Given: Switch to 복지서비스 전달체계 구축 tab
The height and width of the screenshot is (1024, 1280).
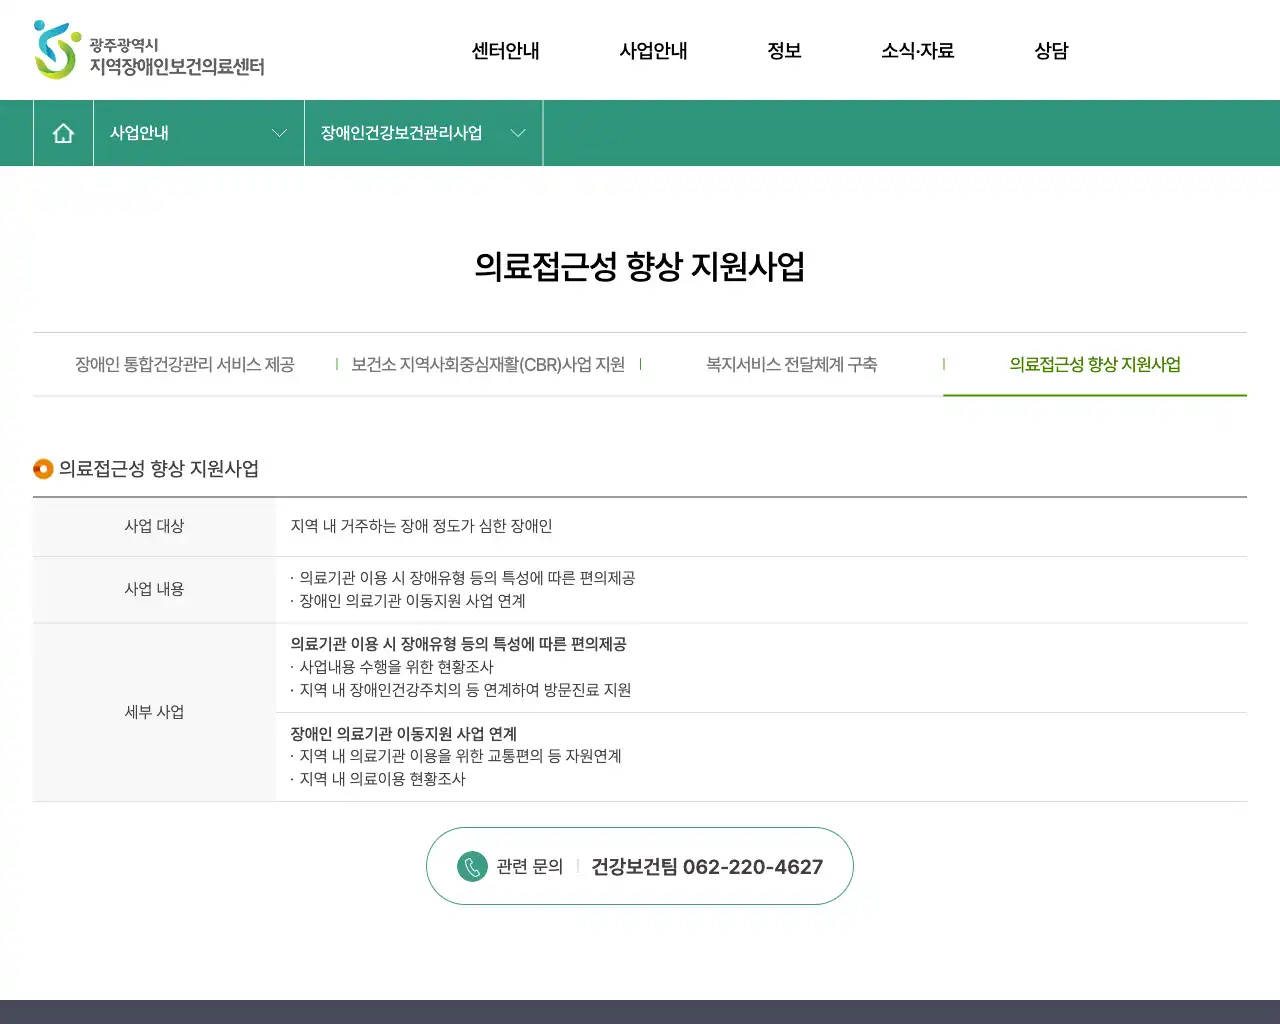Looking at the screenshot, I should click(x=792, y=365).
